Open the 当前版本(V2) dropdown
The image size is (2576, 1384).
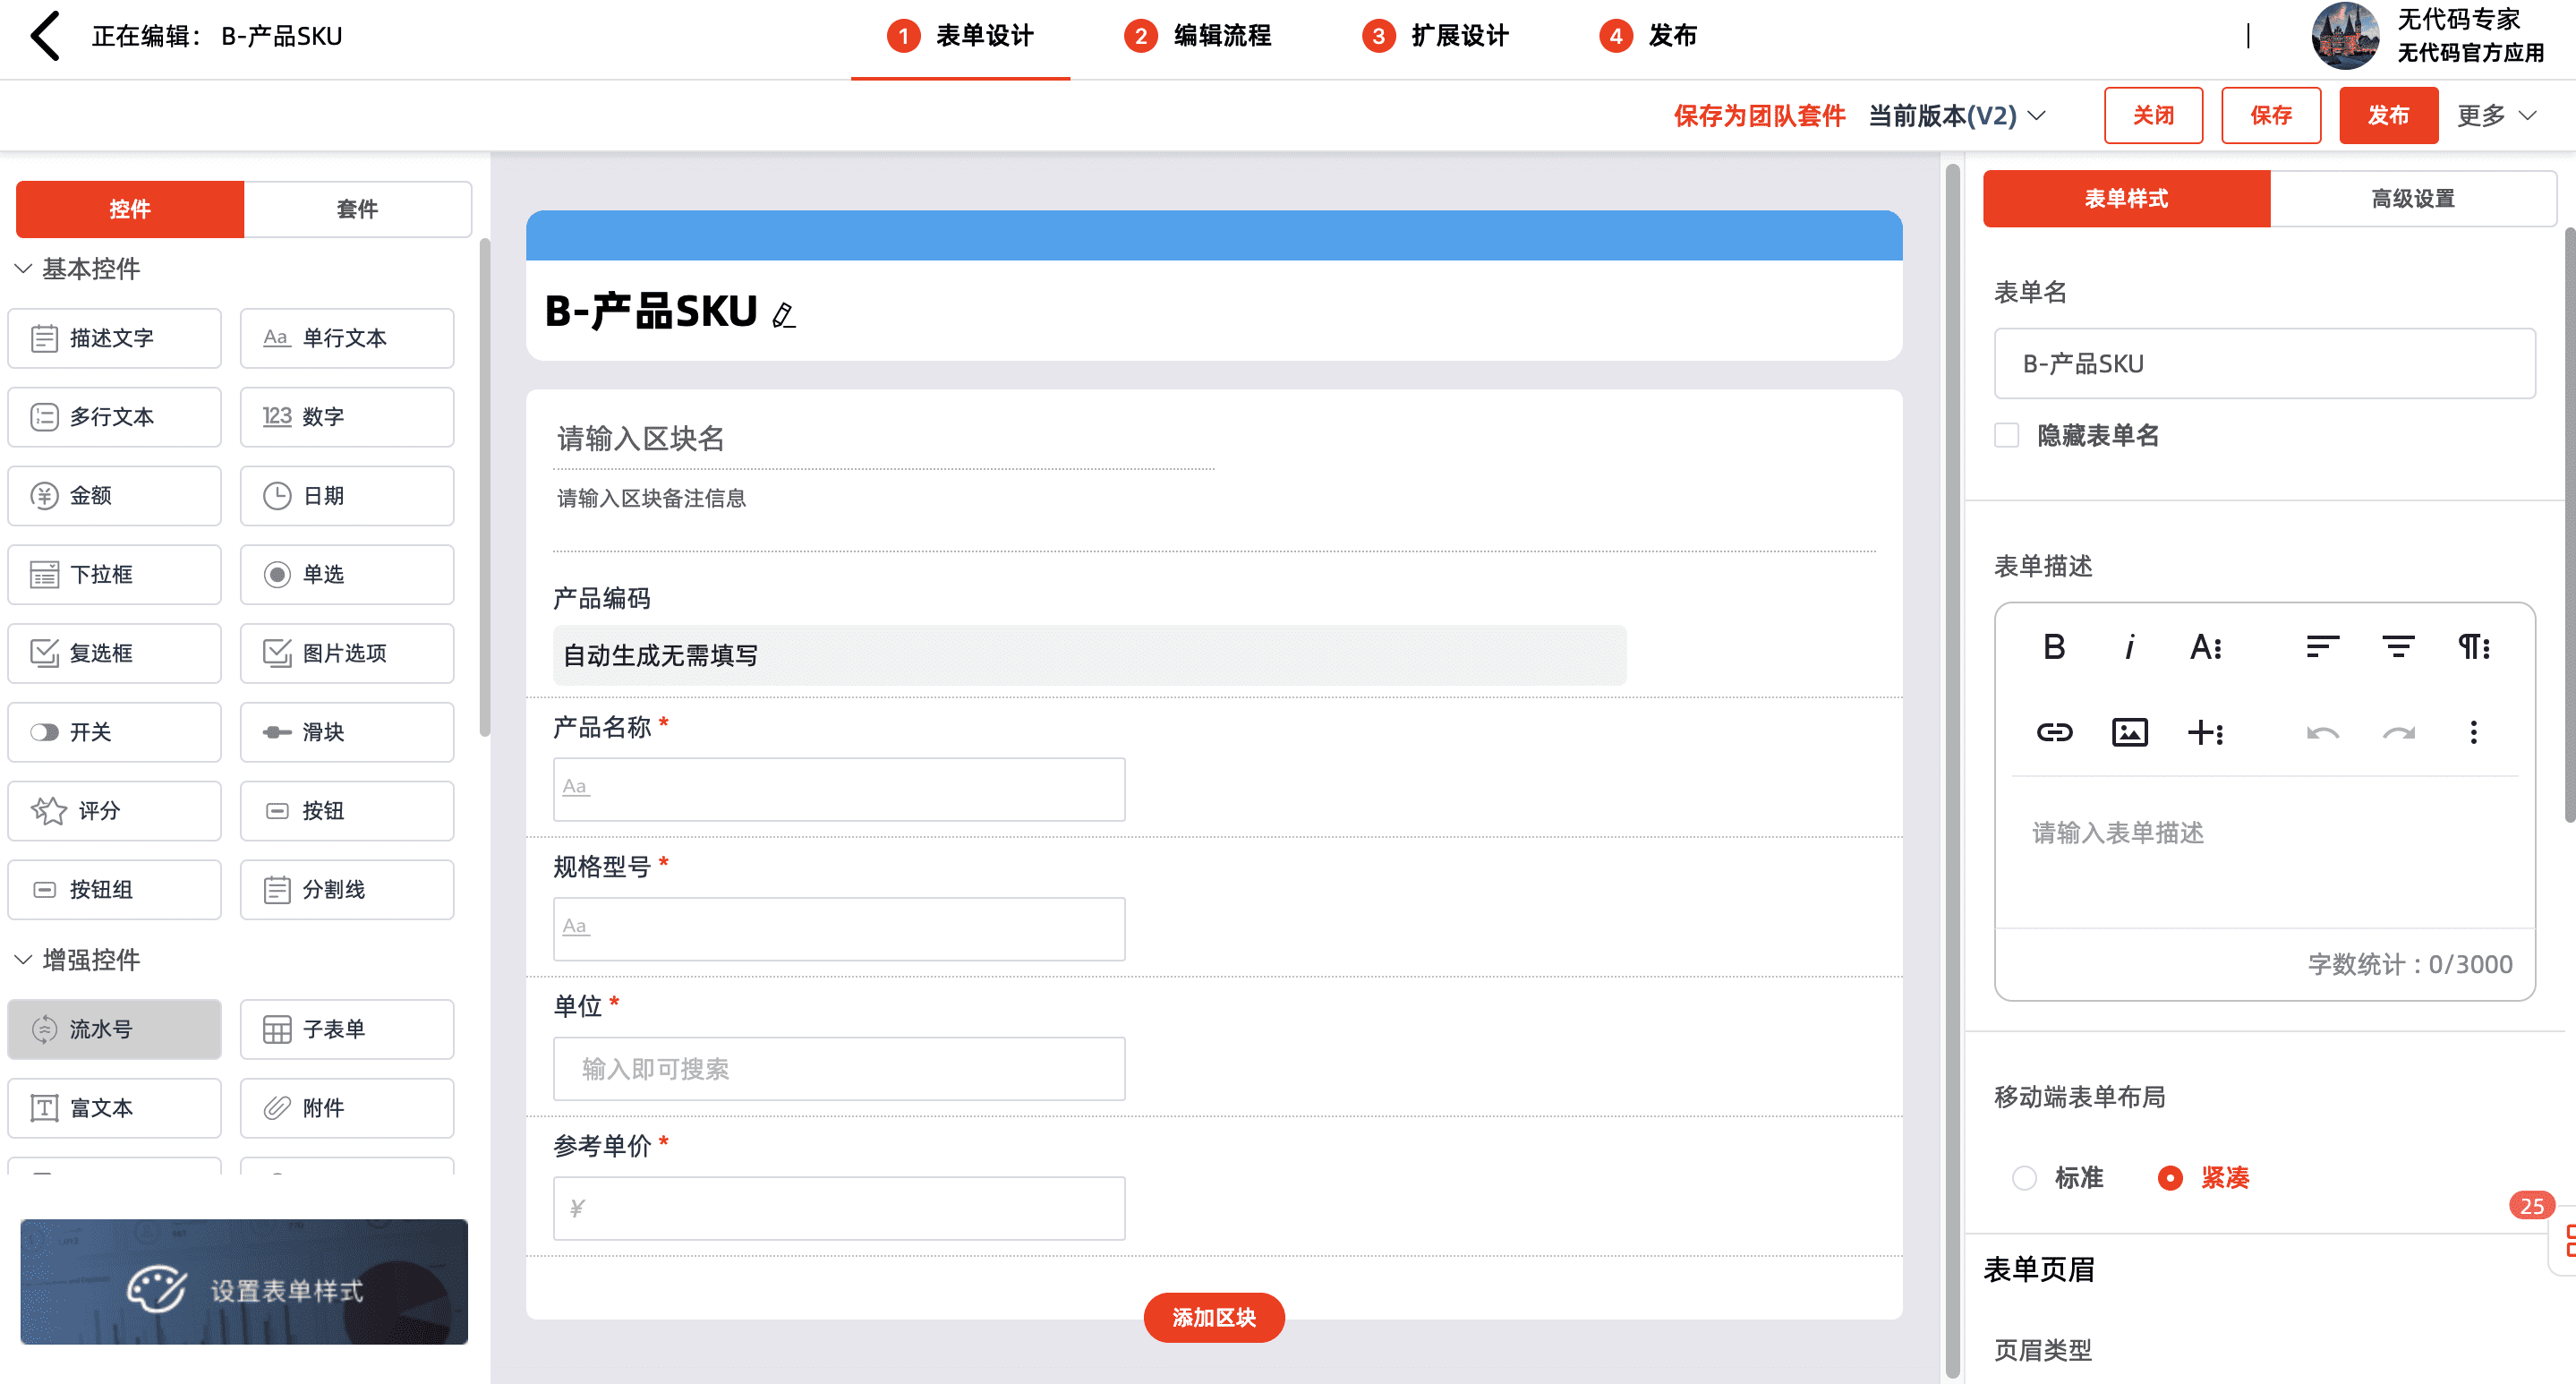pyautogui.click(x=1956, y=116)
